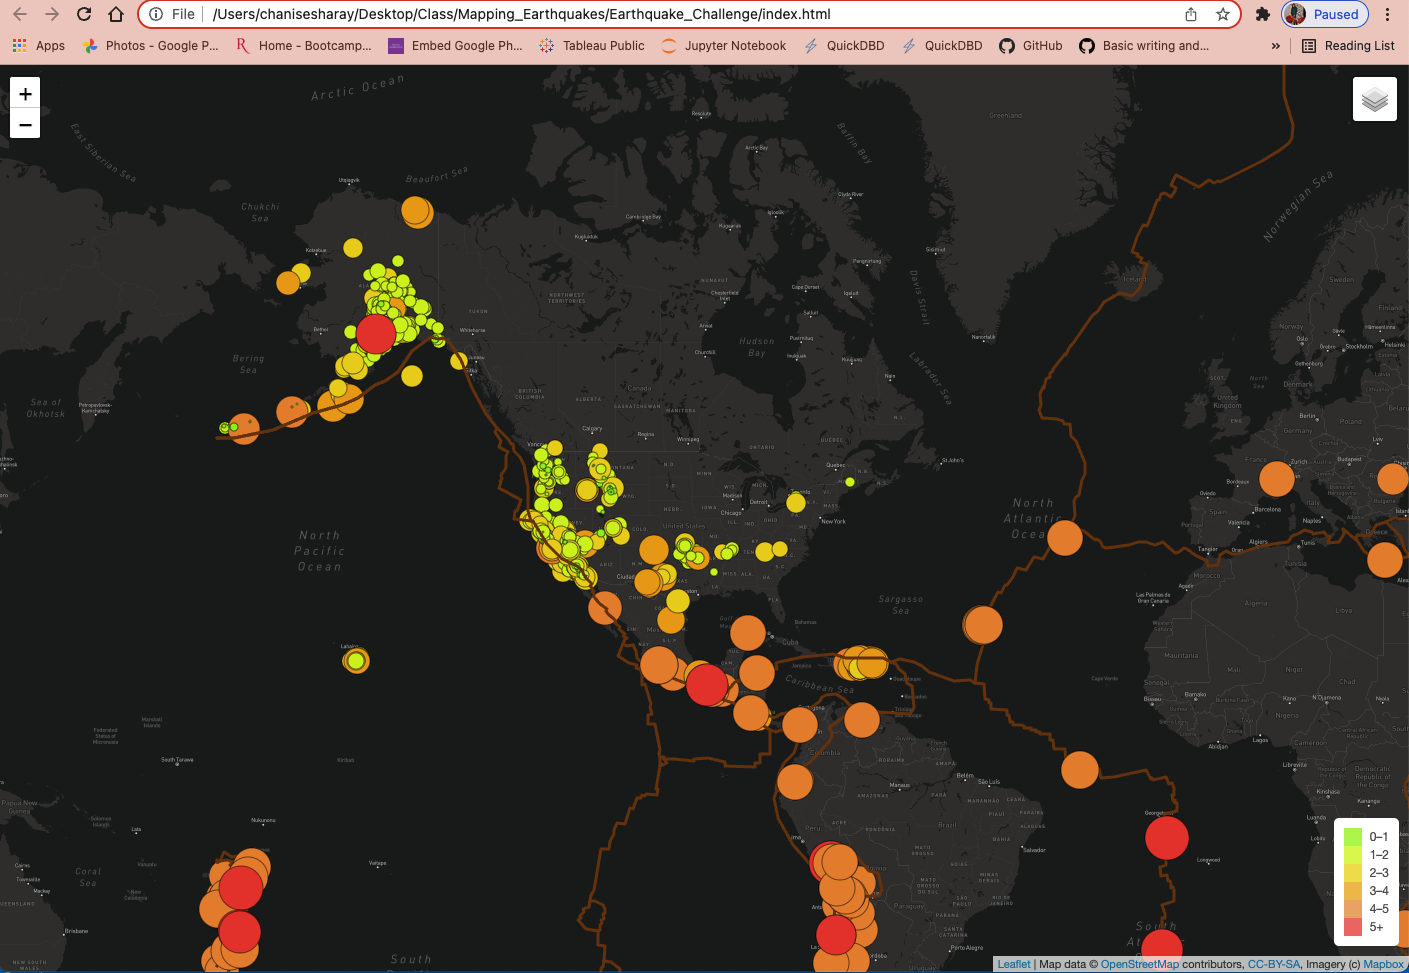Viewport: 1409px width, 973px height.
Task: Go back to the previous page
Action: point(20,14)
